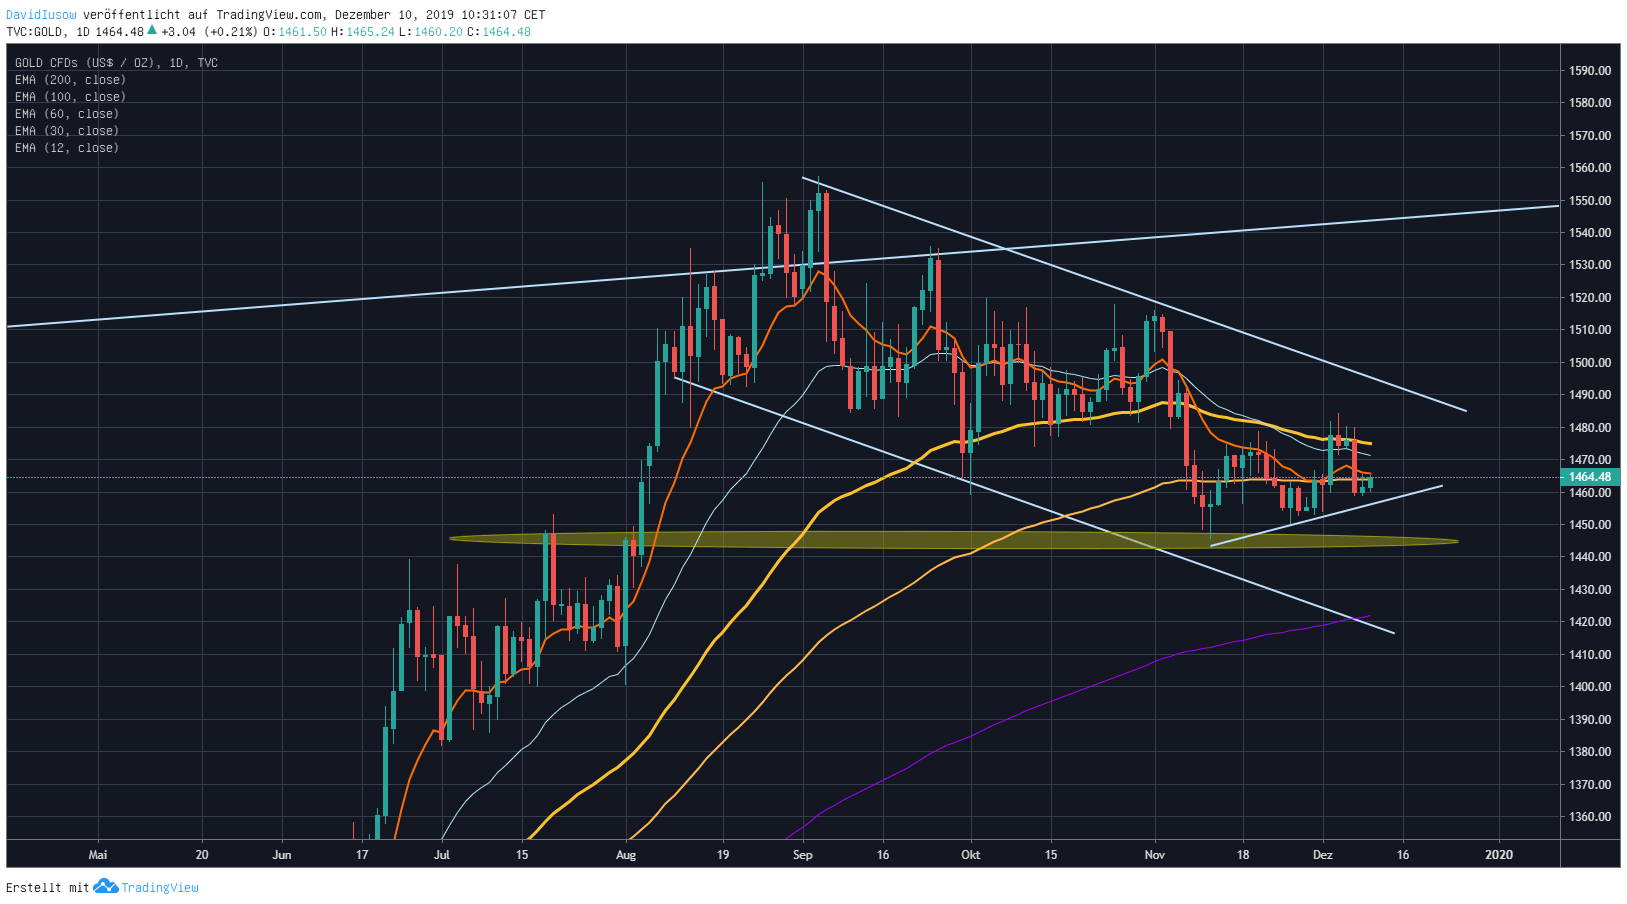
Task: Click the 1360.00 price axis label
Action: (1590, 817)
